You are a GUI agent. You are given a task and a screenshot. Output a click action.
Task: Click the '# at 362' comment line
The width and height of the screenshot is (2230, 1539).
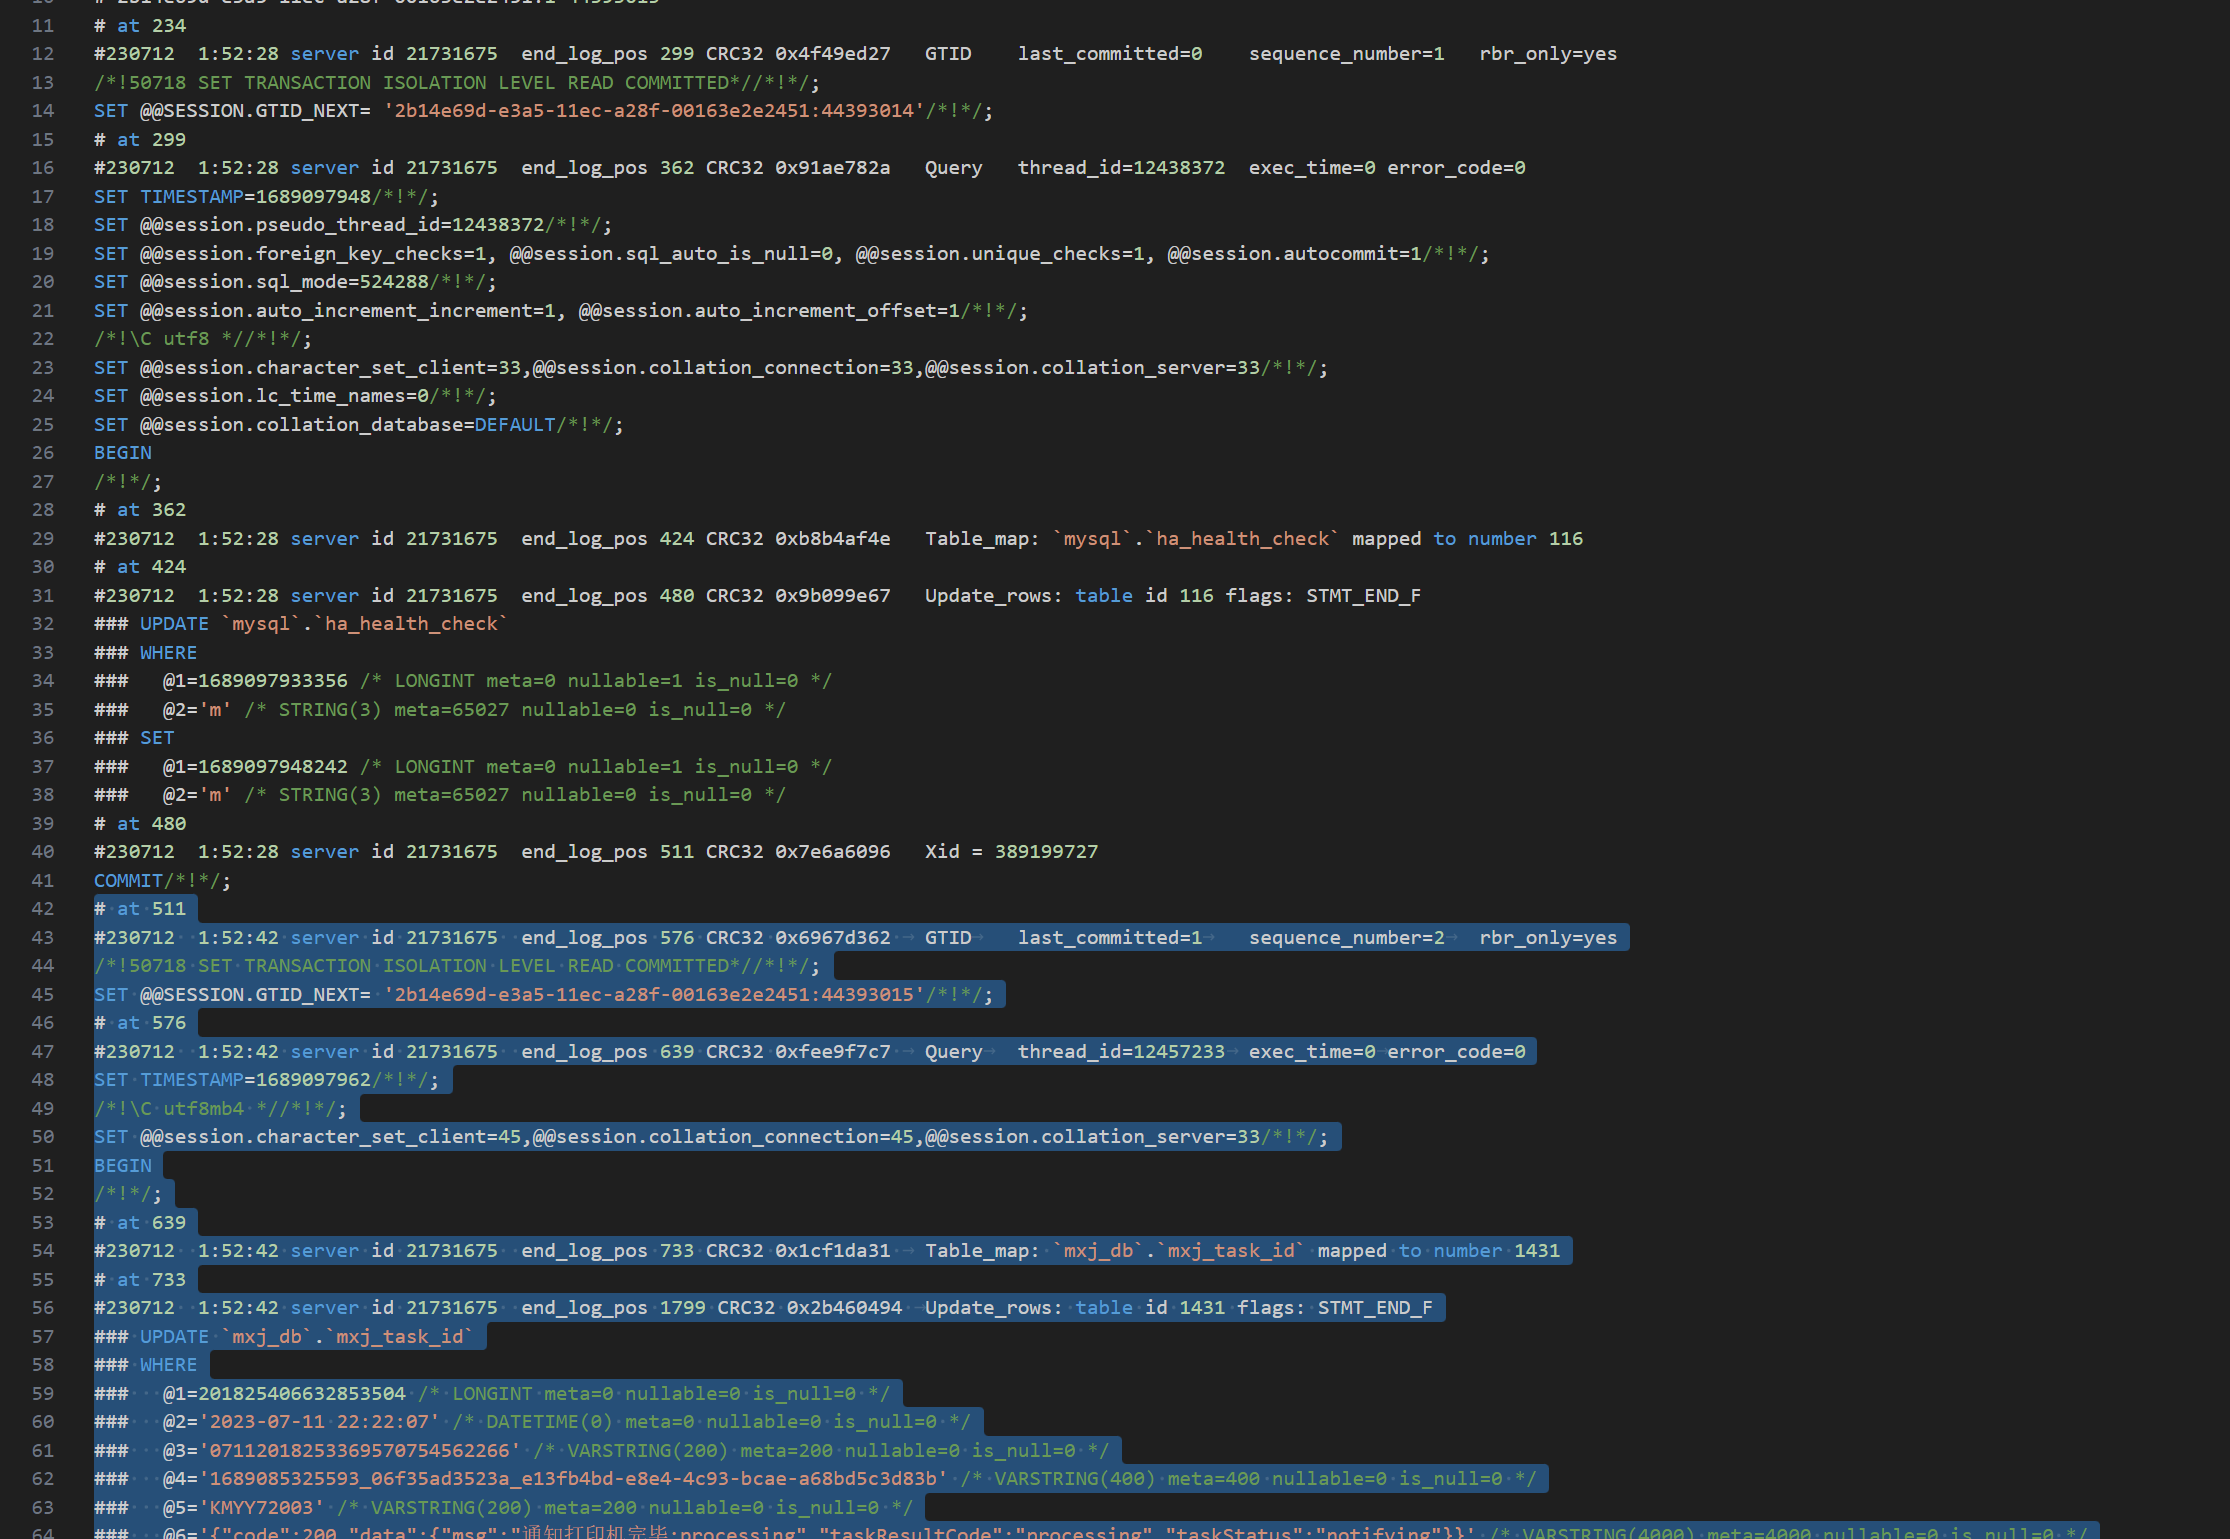click(140, 510)
